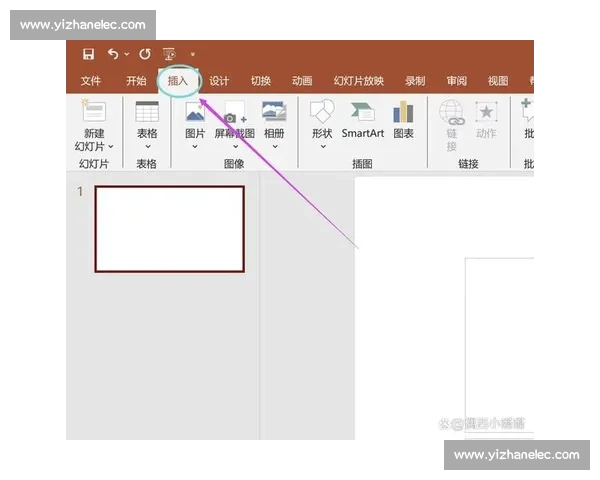This screenshot has height=480, width=600.
Task: Open the 设计 ribbon tab
Action: tap(219, 81)
